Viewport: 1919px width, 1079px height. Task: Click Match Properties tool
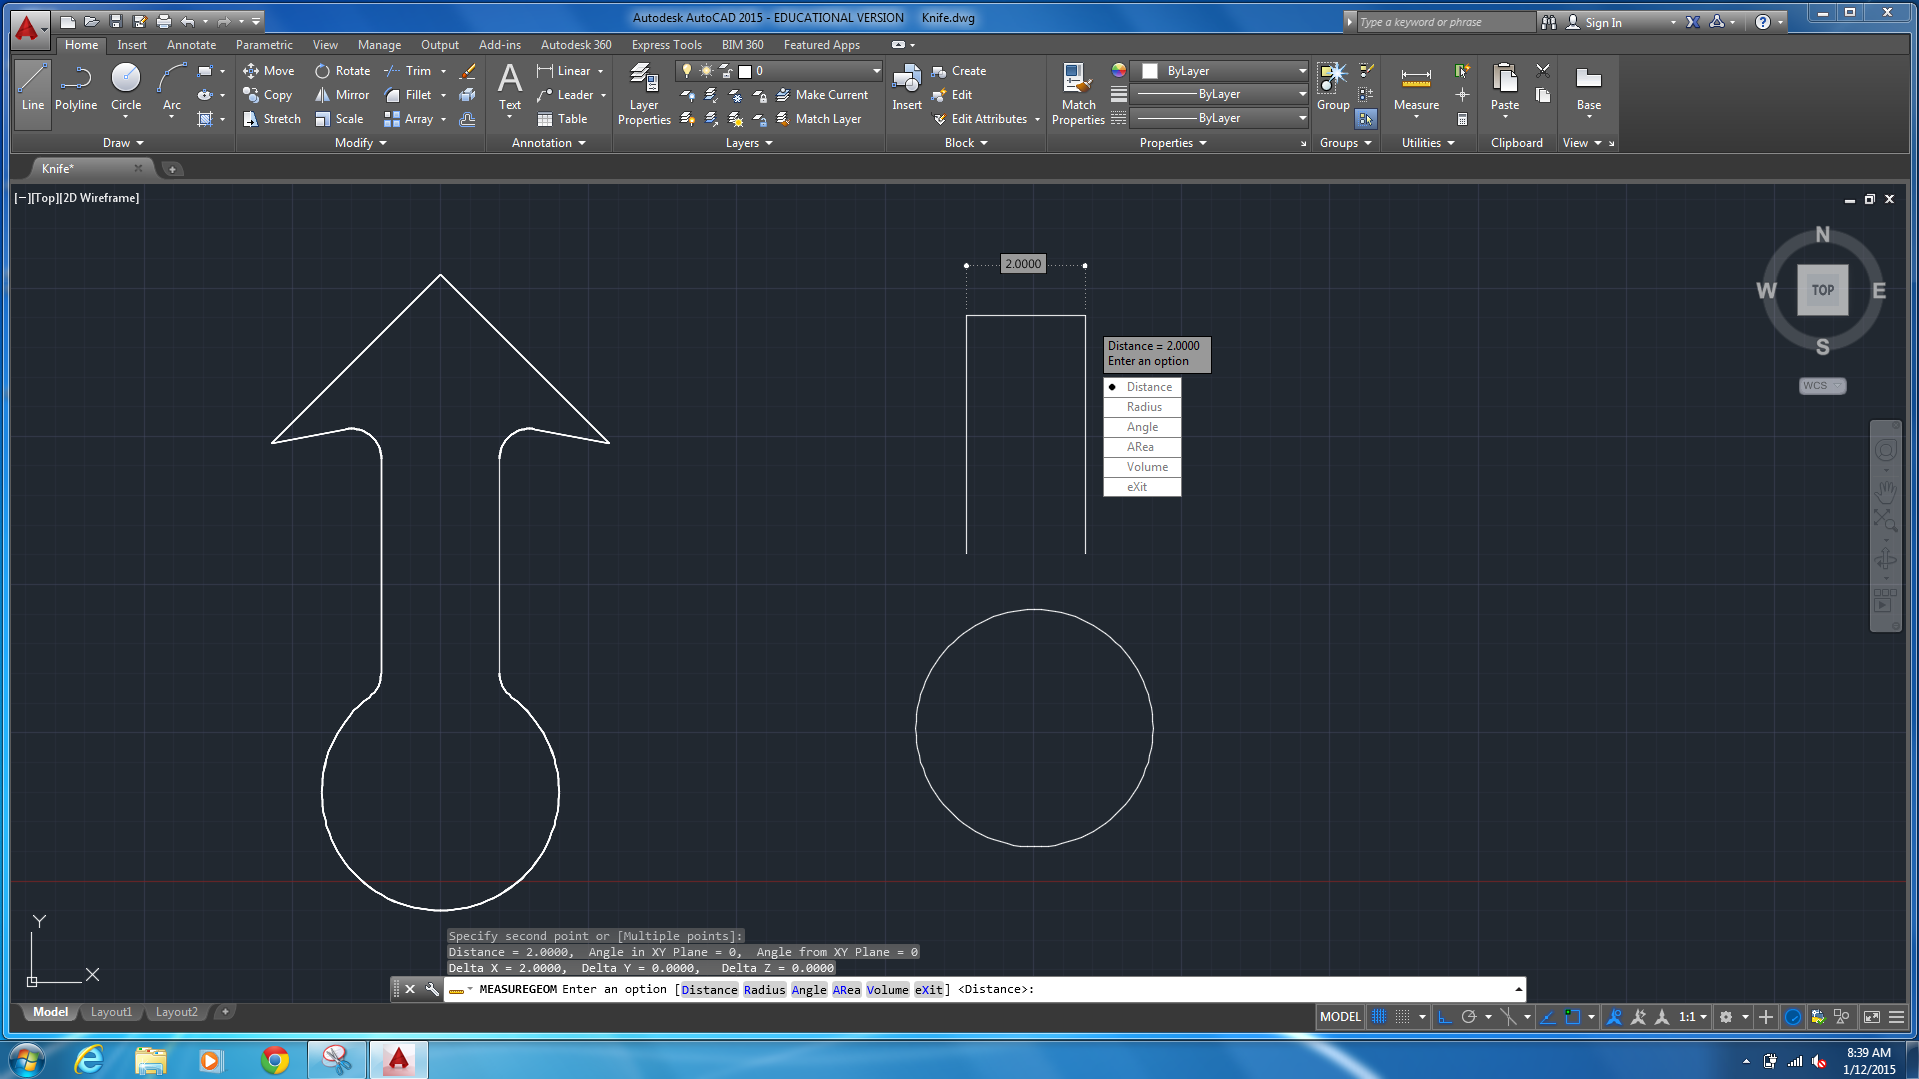1078,94
